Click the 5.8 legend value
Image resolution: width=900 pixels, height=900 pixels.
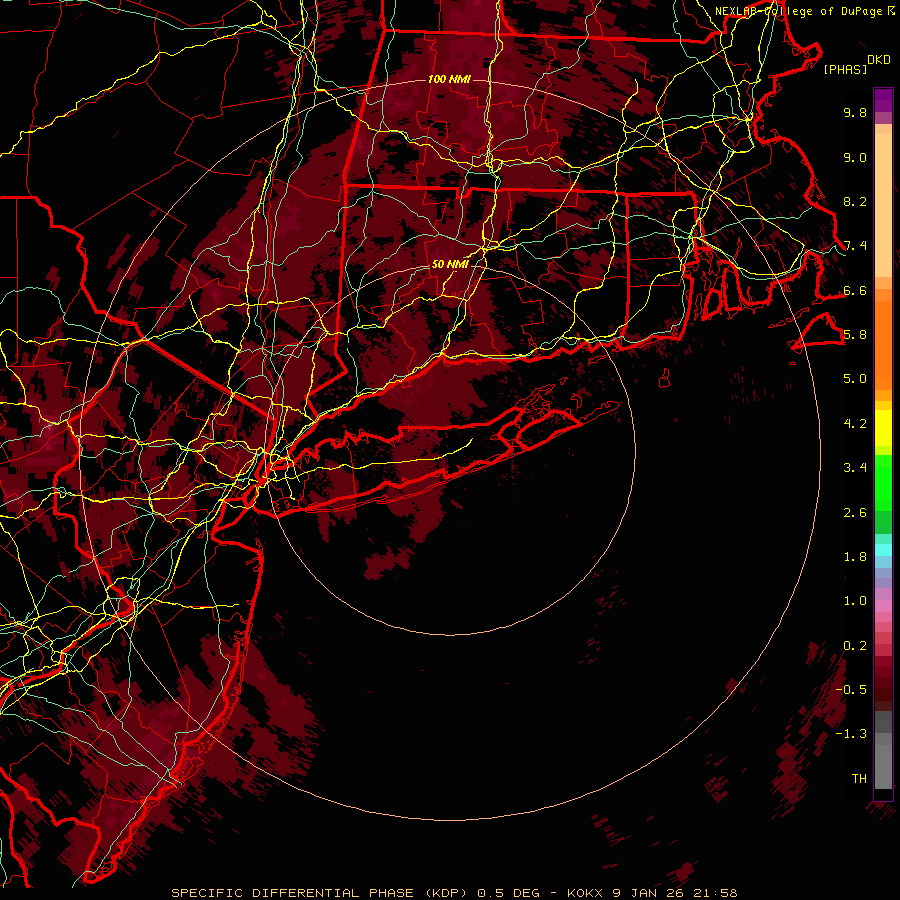[855, 335]
